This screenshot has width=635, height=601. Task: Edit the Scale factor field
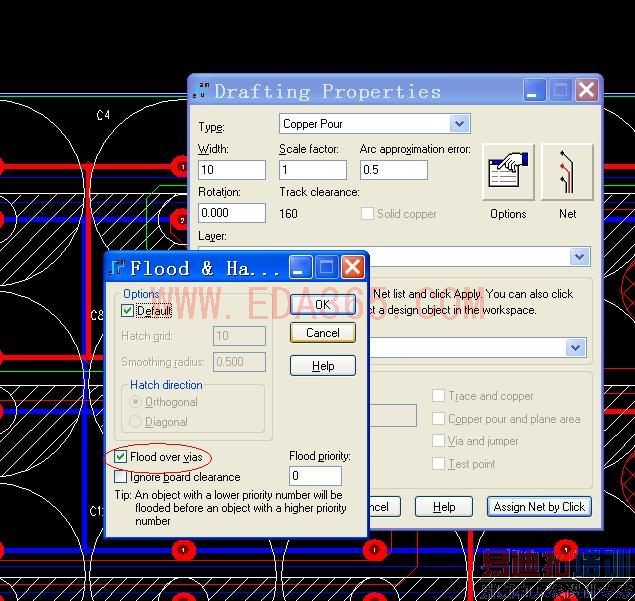click(x=313, y=170)
